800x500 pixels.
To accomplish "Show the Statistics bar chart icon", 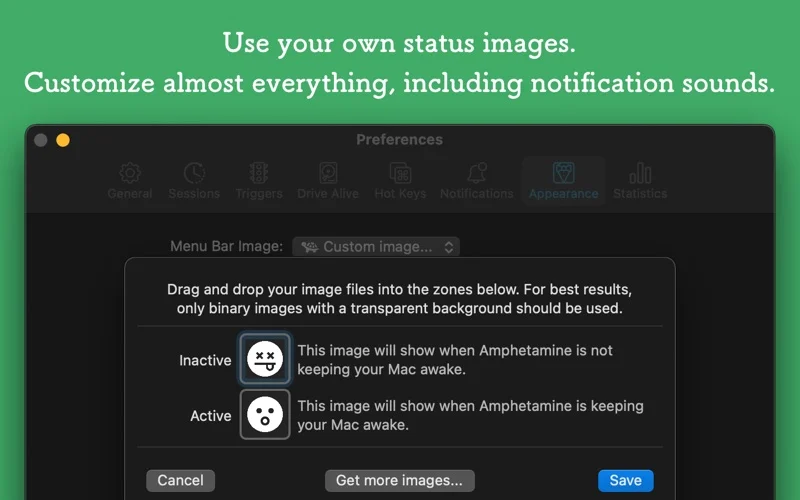I will pos(640,173).
